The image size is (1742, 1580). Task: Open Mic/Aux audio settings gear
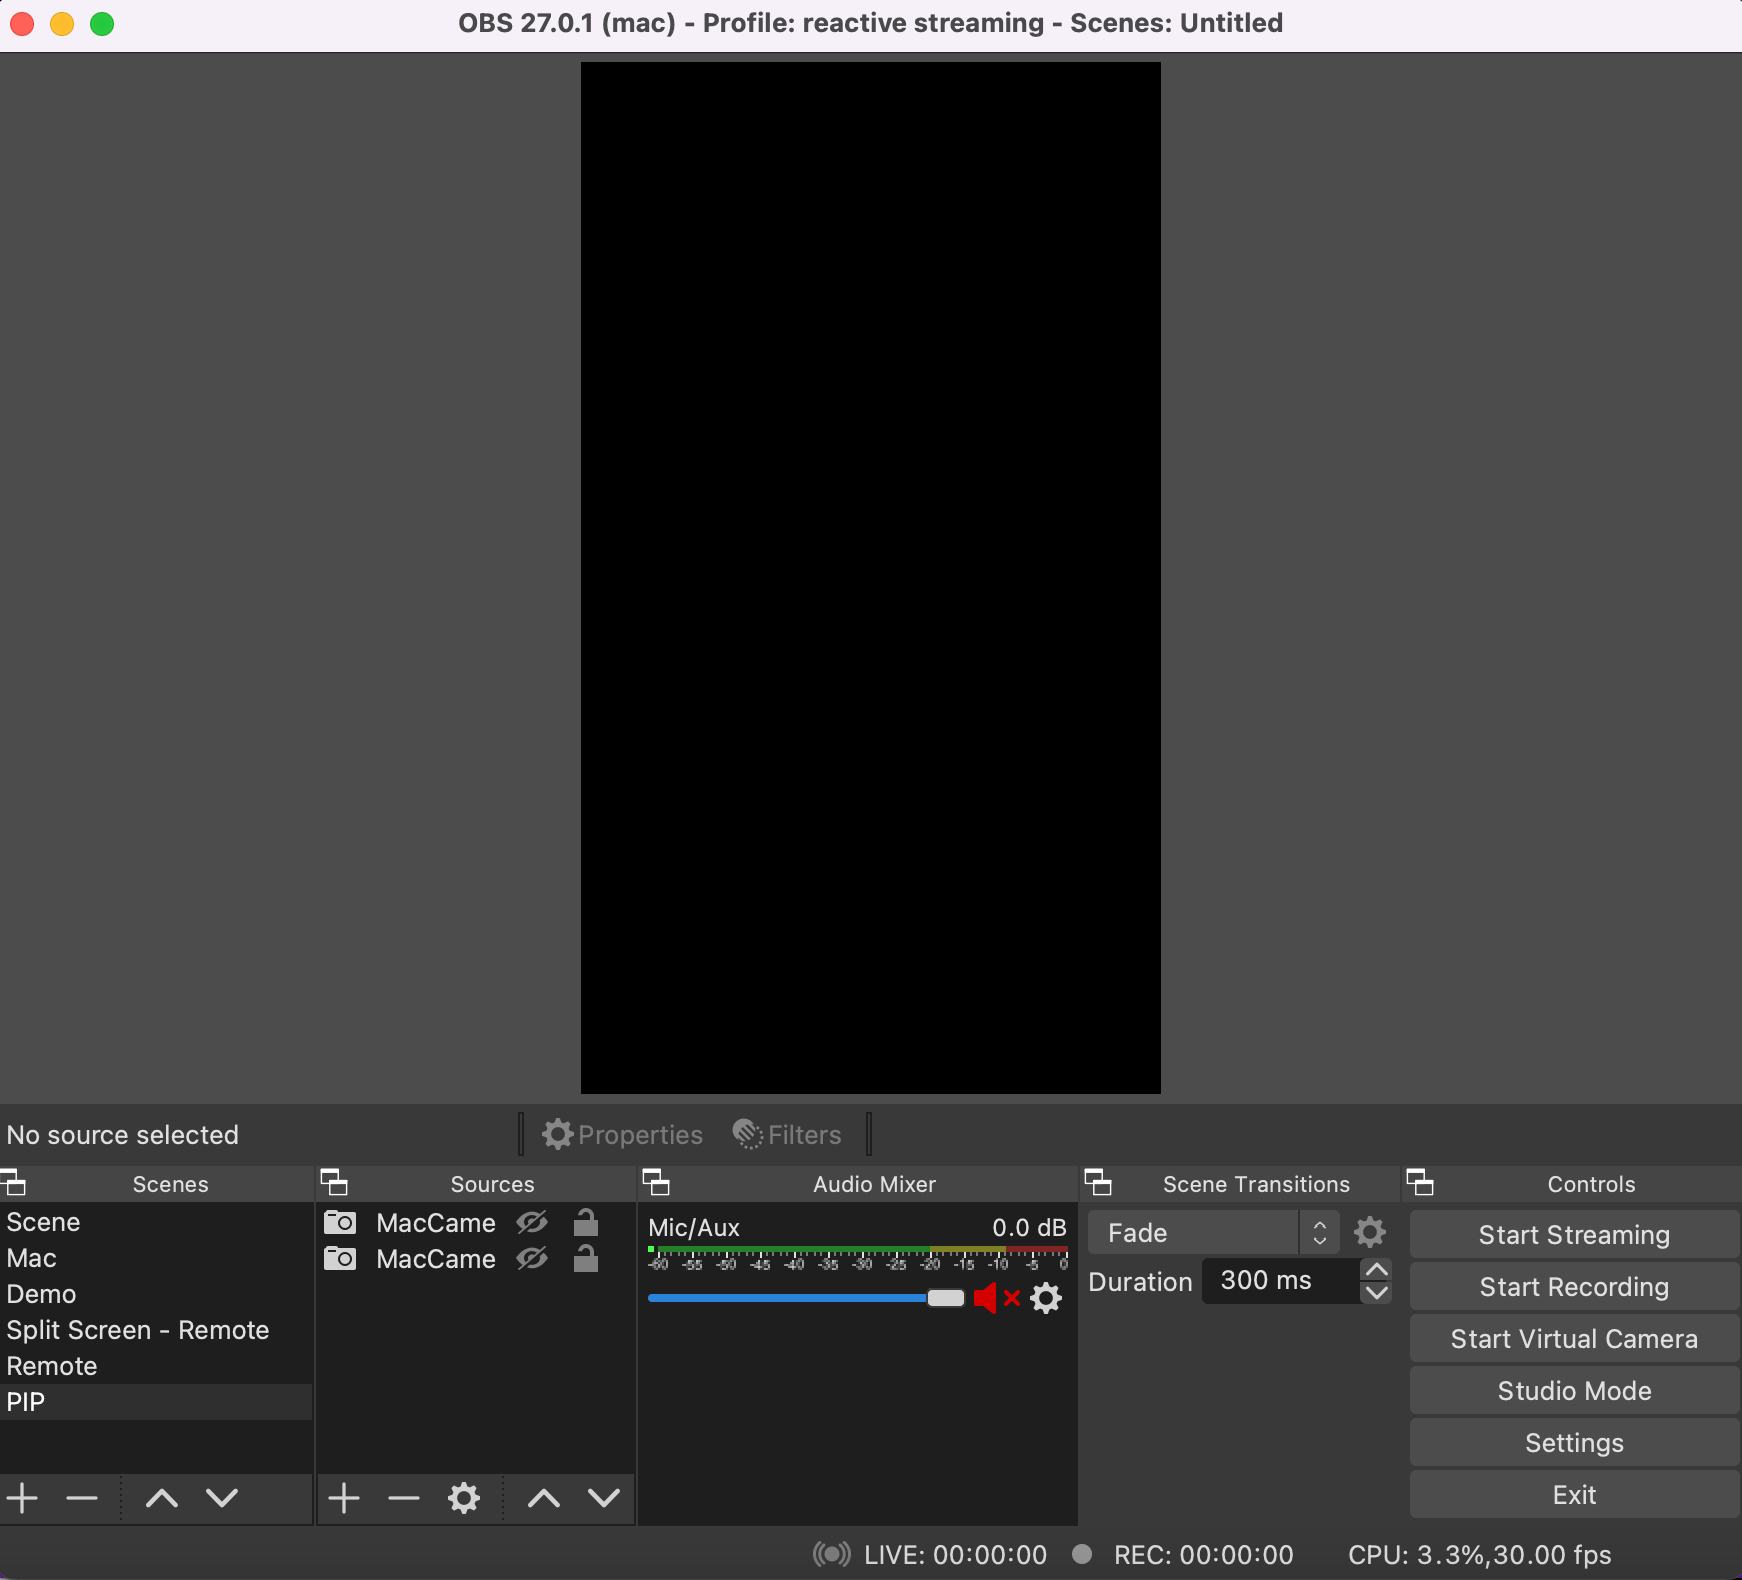click(x=1046, y=1298)
